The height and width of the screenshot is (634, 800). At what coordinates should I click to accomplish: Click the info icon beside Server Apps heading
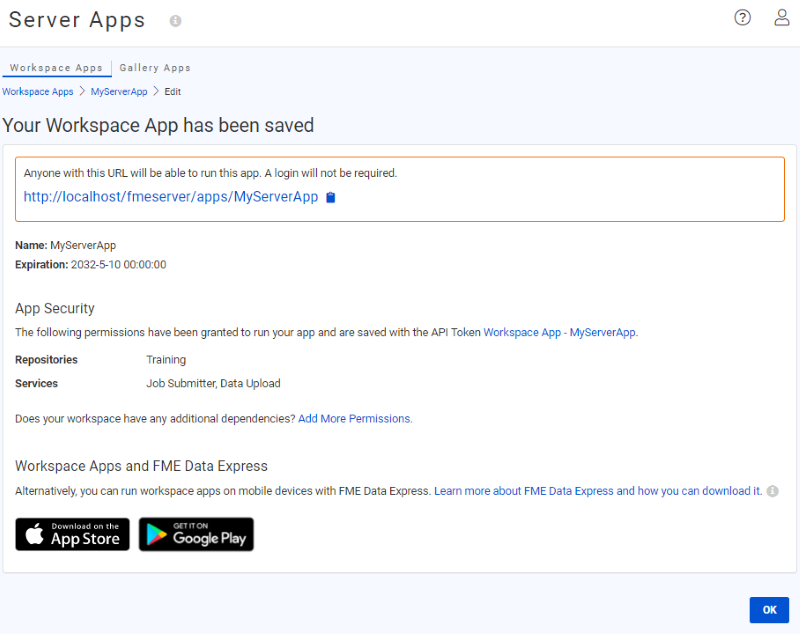pyautogui.click(x=177, y=21)
